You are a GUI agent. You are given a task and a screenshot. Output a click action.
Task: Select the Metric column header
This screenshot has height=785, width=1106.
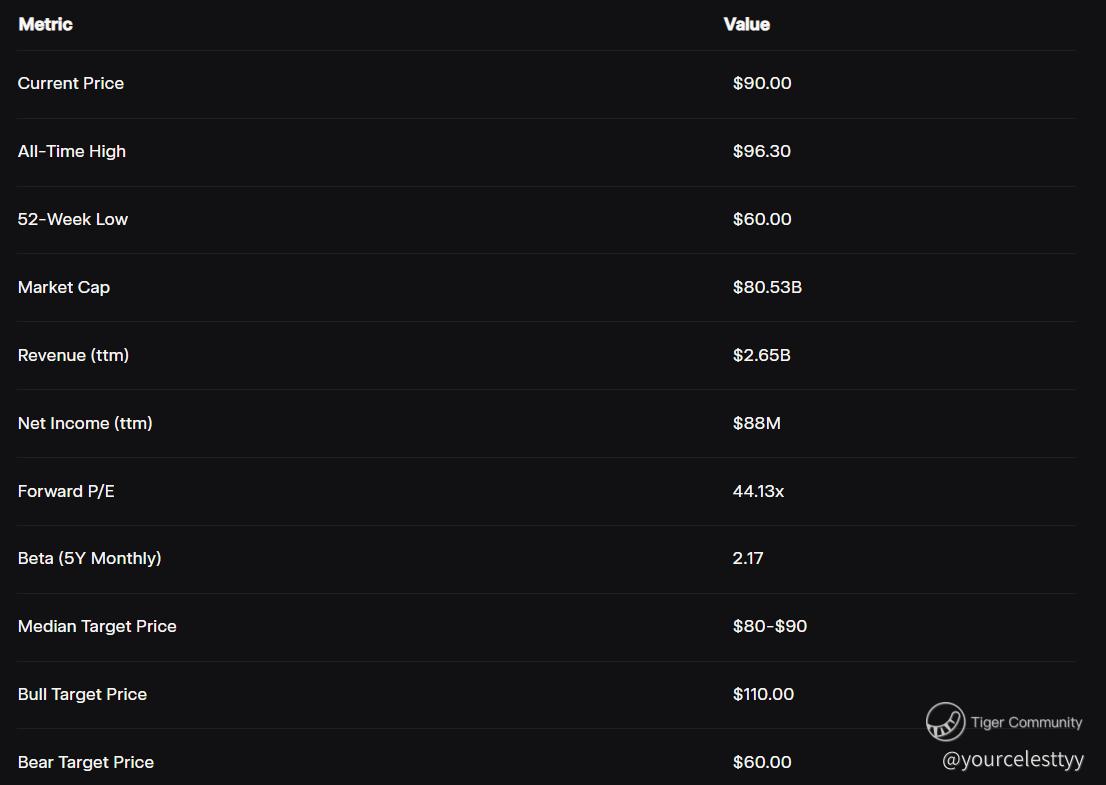click(45, 24)
